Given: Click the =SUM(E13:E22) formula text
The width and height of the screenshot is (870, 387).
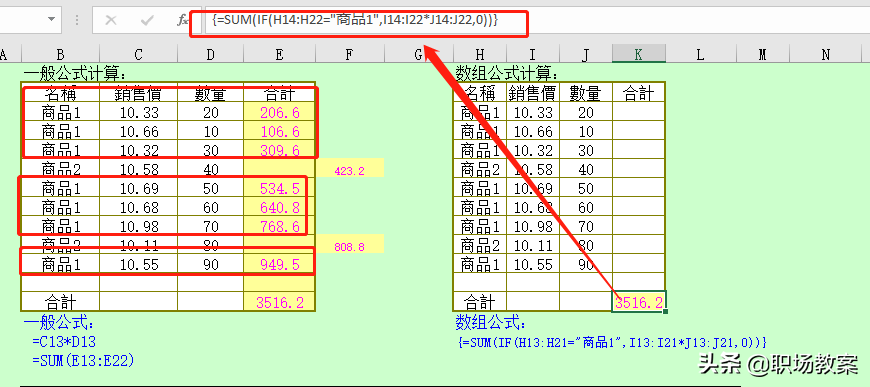Looking at the screenshot, I should 83,361.
